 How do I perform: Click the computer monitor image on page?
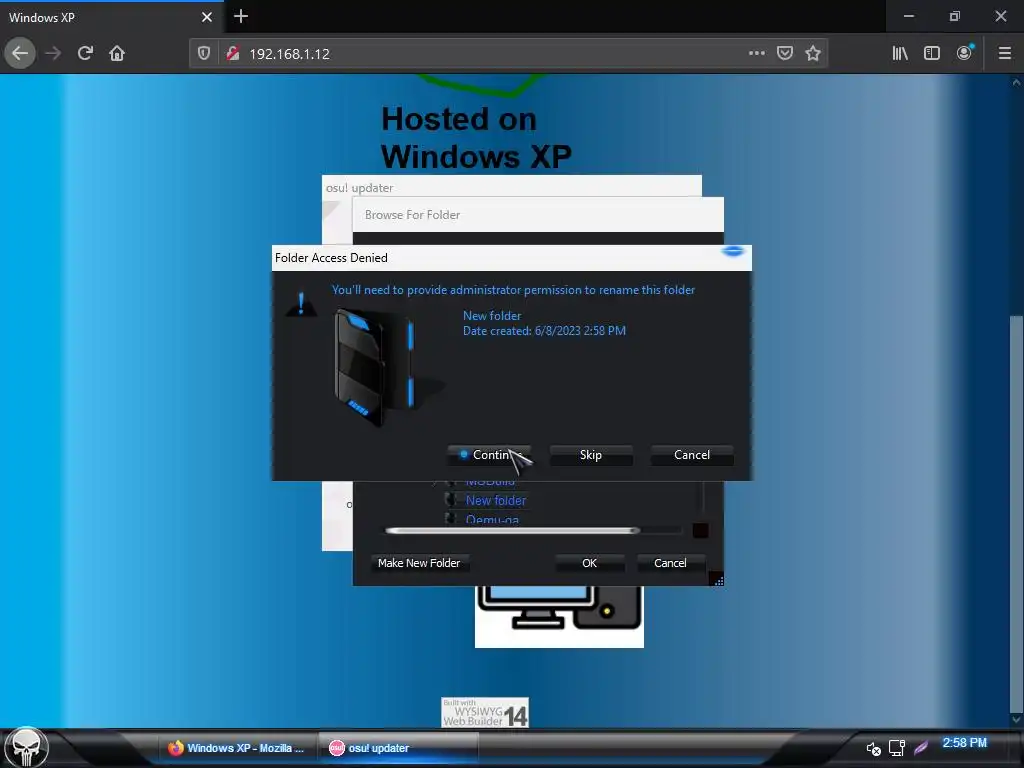point(559,616)
